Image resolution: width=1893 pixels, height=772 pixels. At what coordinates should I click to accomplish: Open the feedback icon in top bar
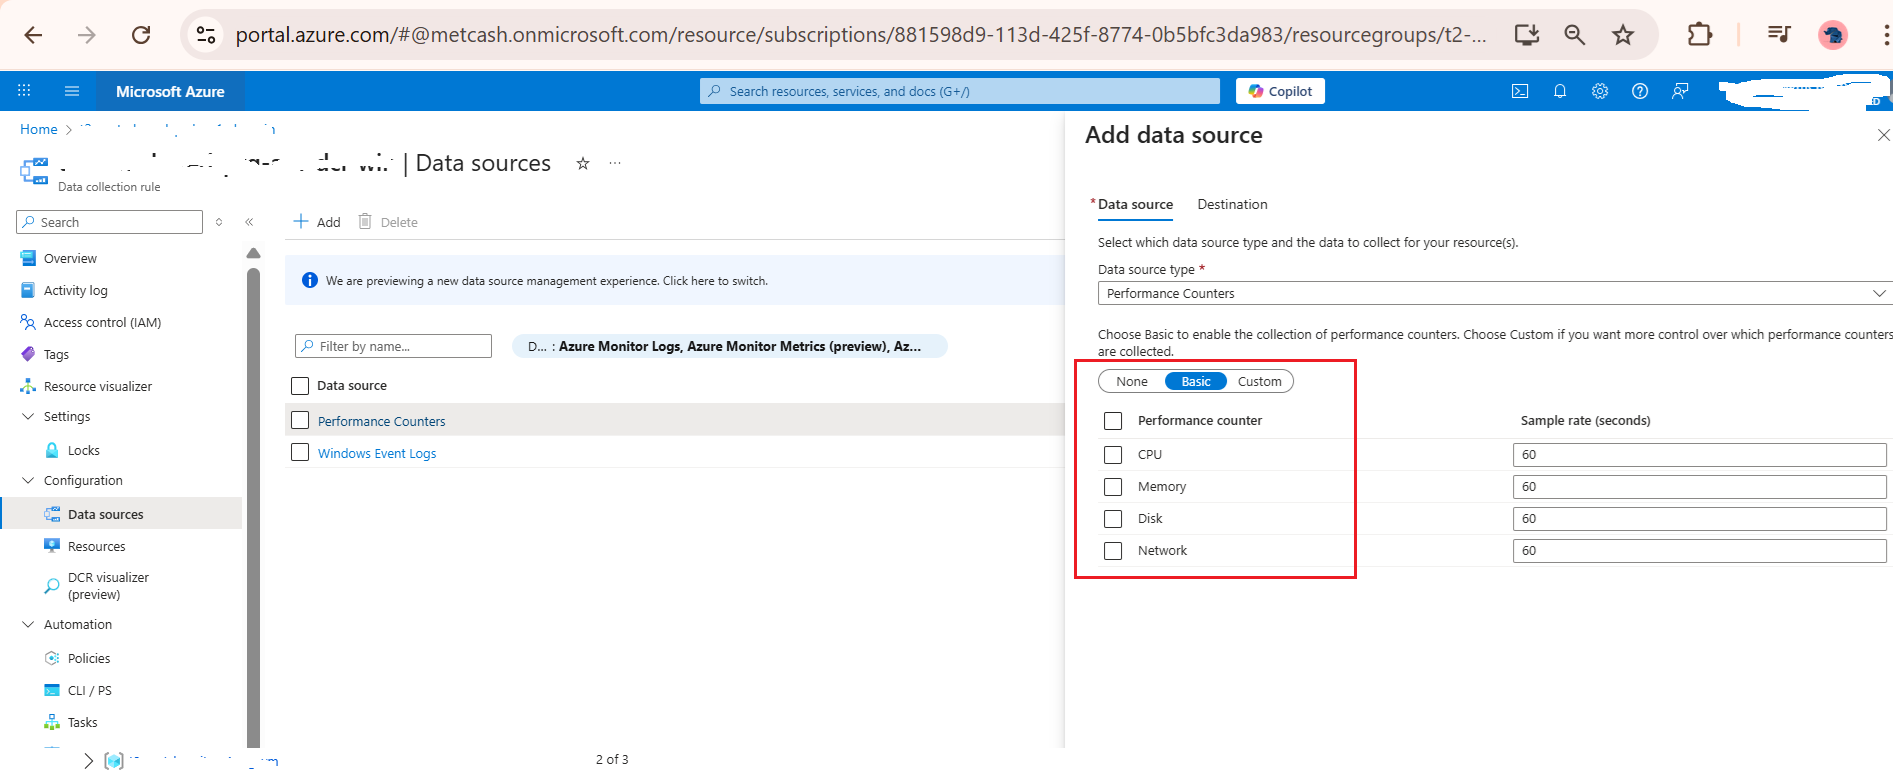(1680, 91)
